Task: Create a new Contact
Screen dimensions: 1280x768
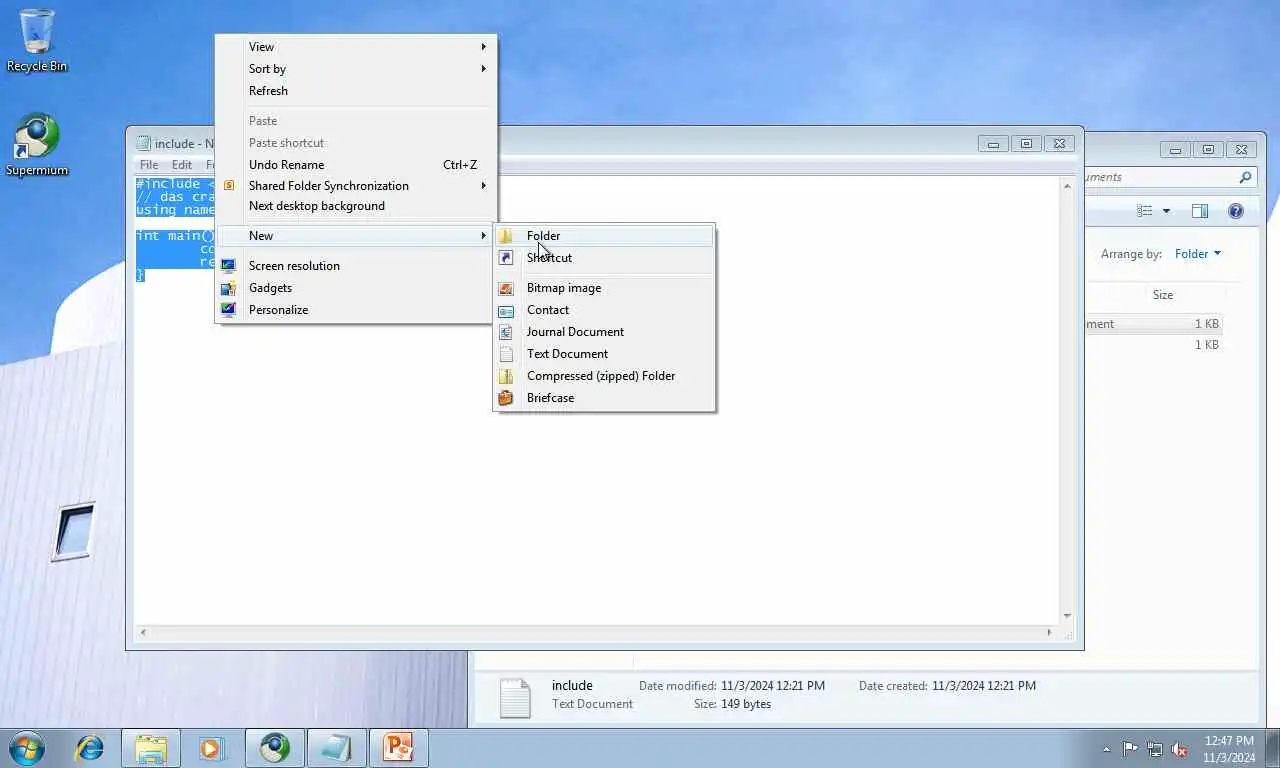Action: tap(604, 310)
